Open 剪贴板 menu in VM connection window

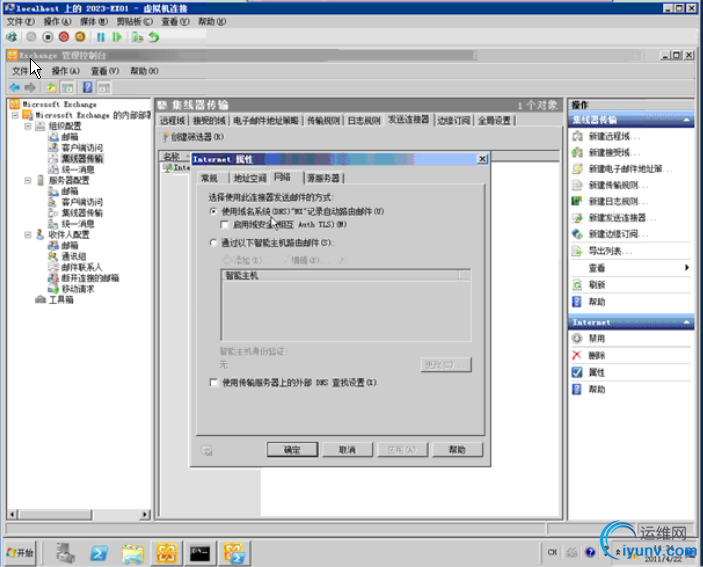[x=135, y=22]
